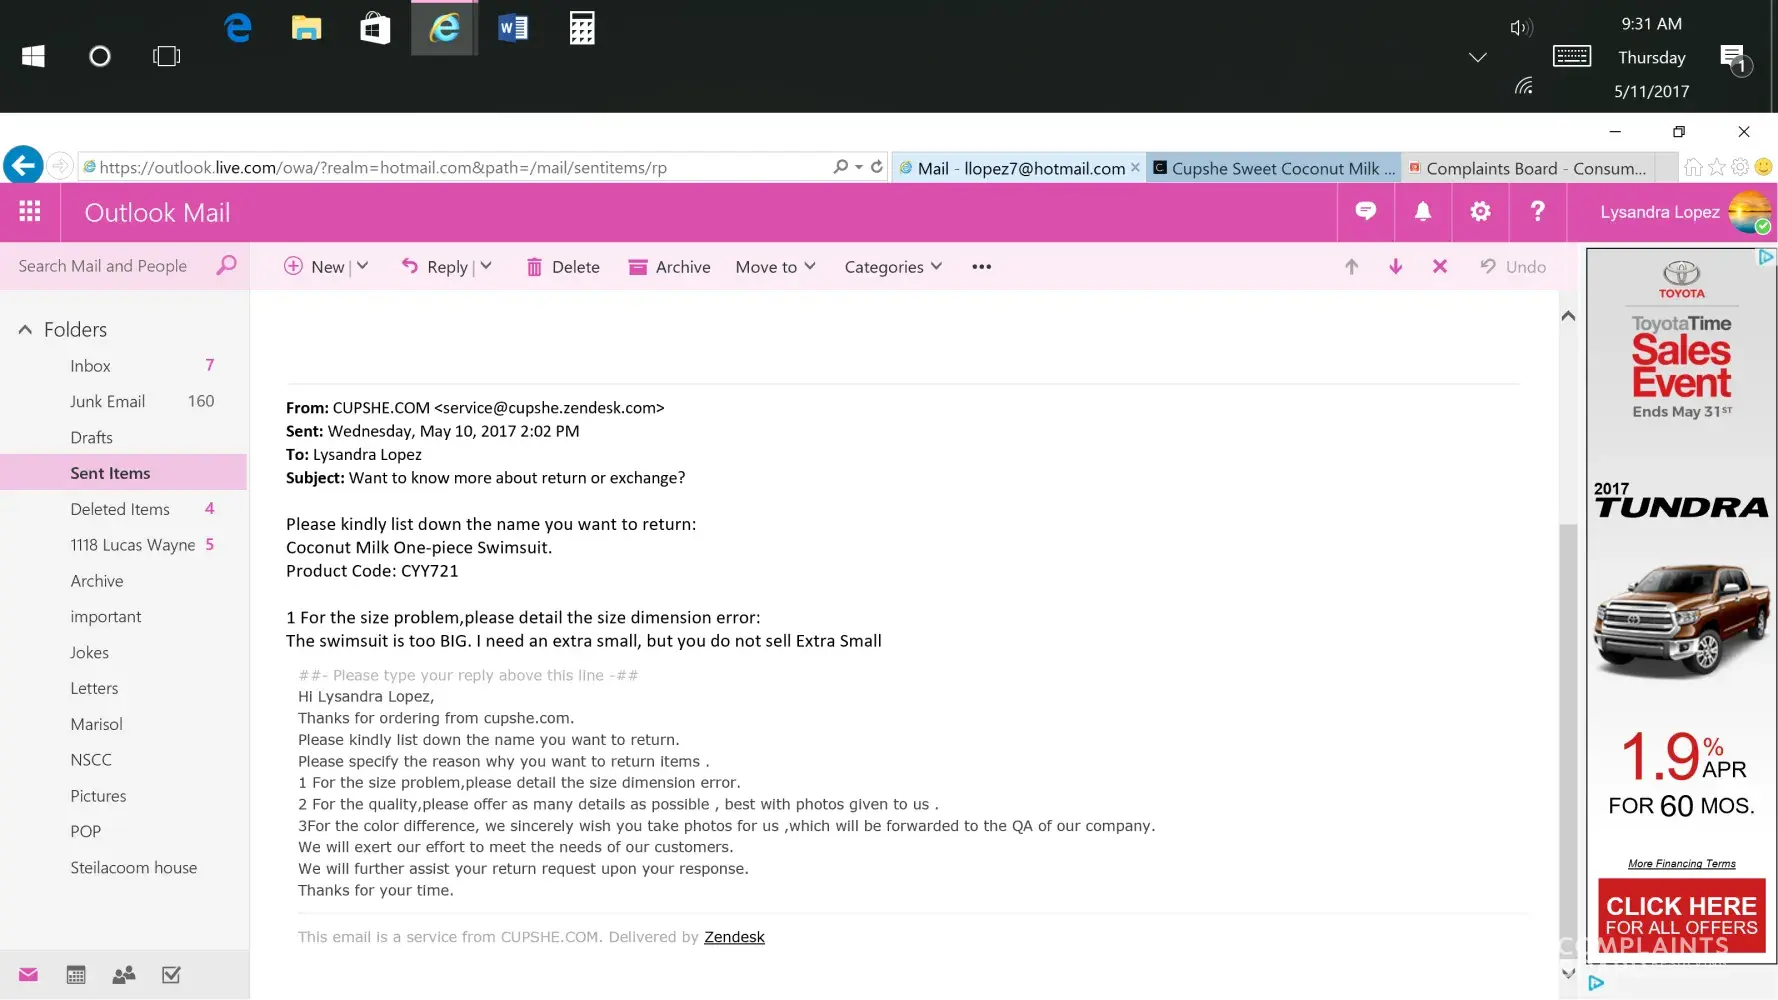Close the open message with X

[1439, 266]
